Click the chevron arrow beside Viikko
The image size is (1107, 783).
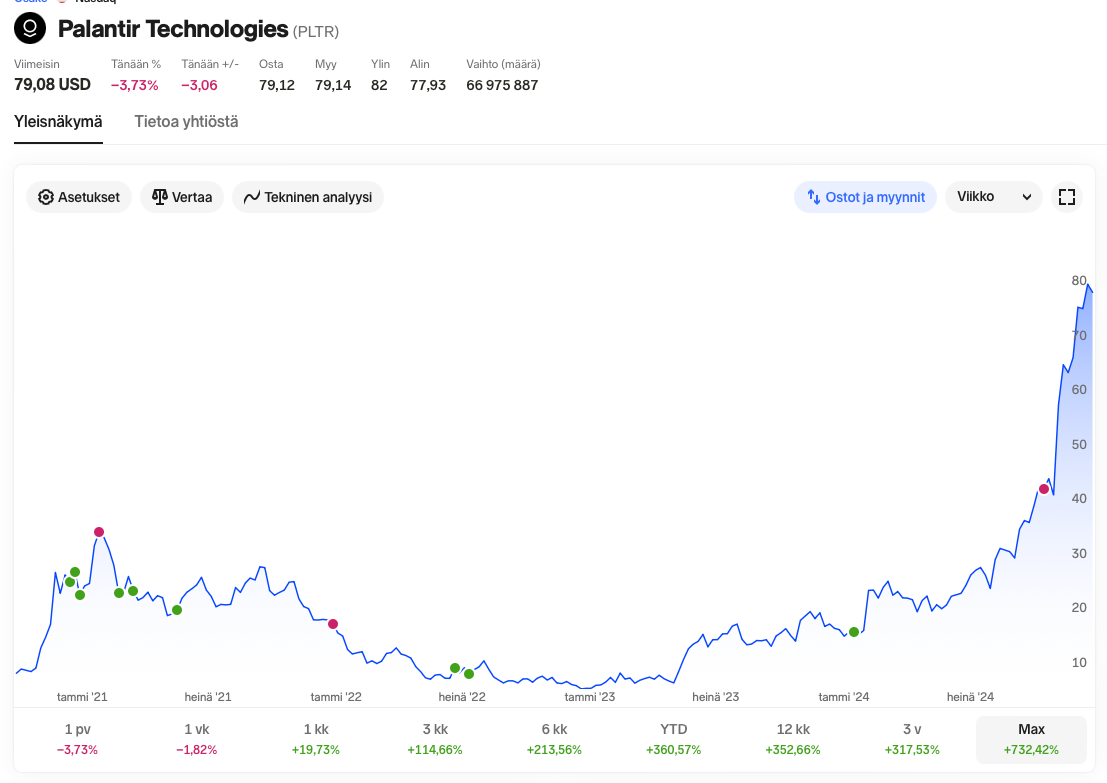pyautogui.click(x=1027, y=198)
